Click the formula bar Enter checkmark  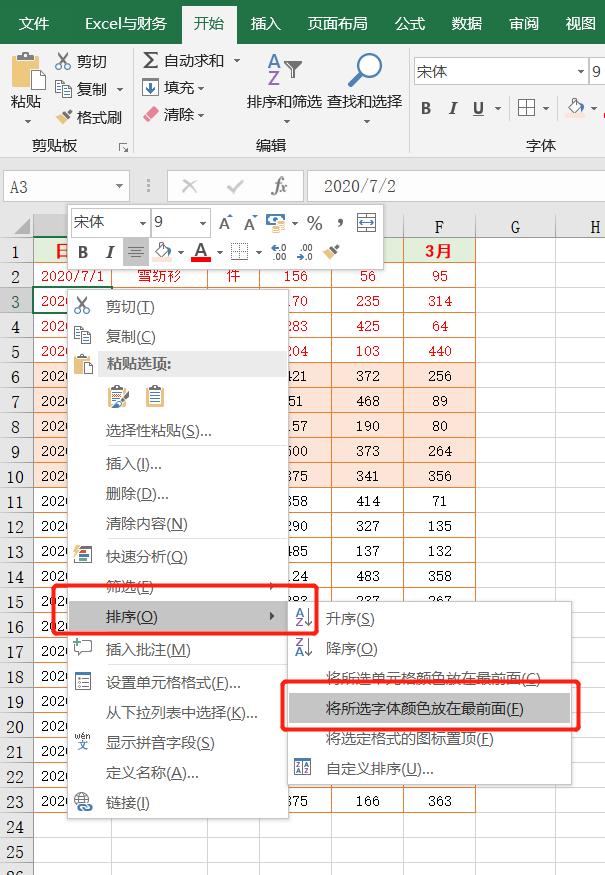[235, 186]
